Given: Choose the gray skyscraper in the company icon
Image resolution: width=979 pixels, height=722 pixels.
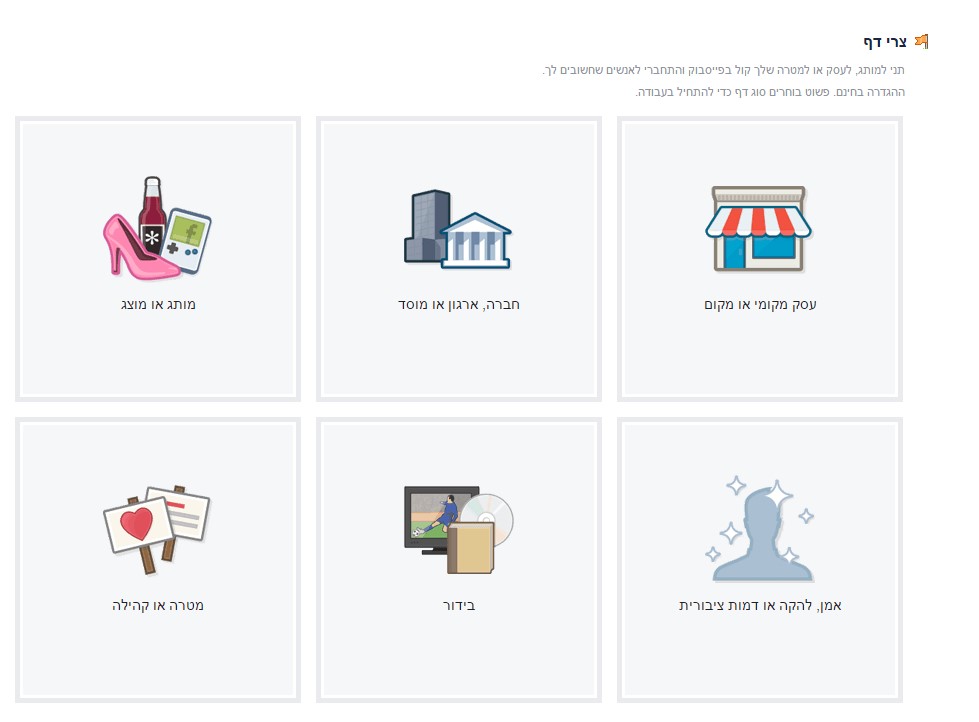Looking at the screenshot, I should 426,225.
